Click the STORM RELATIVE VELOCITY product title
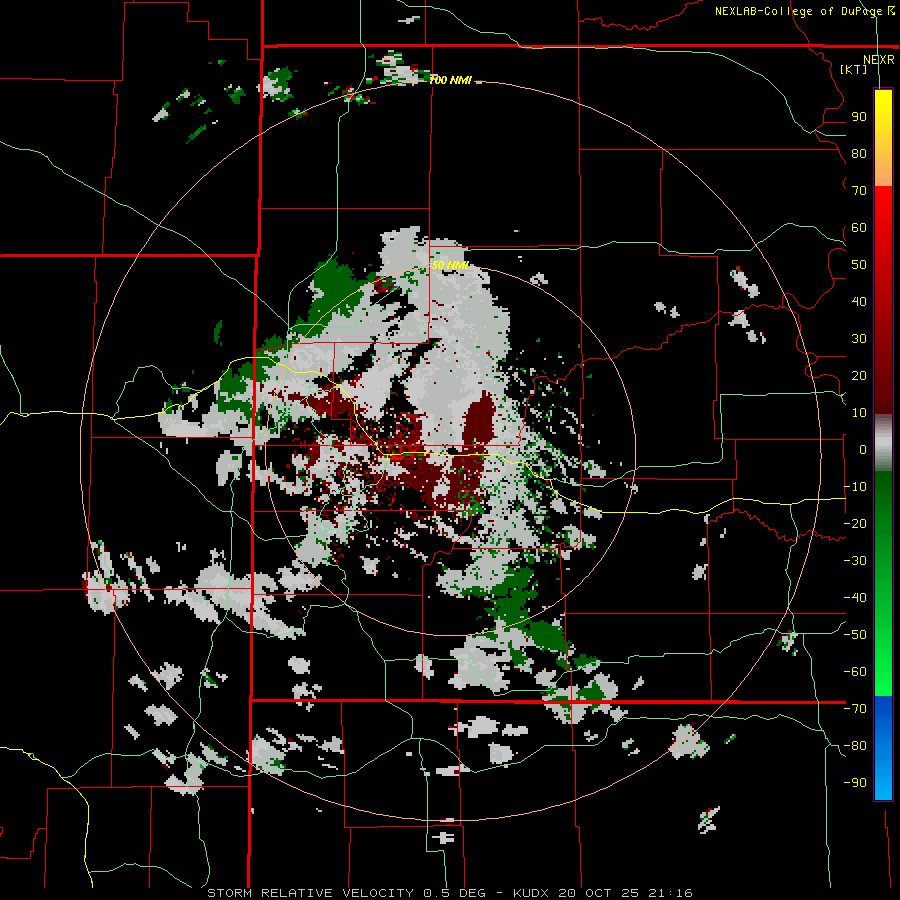This screenshot has width=900, height=900. [x=310, y=893]
